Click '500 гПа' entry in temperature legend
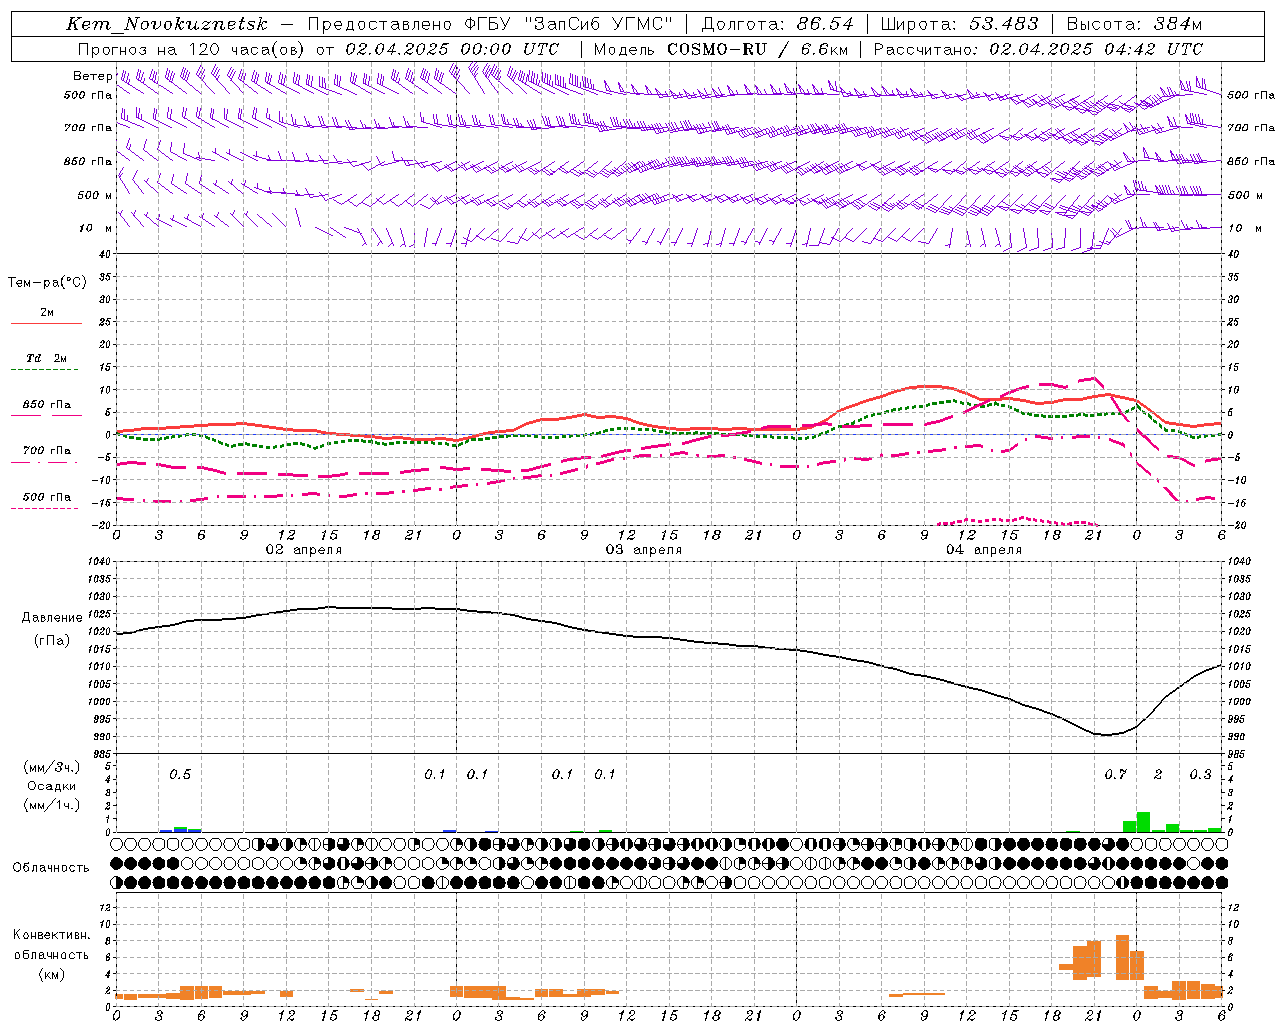The height and width of the screenshot is (1024, 1280). (x=47, y=497)
